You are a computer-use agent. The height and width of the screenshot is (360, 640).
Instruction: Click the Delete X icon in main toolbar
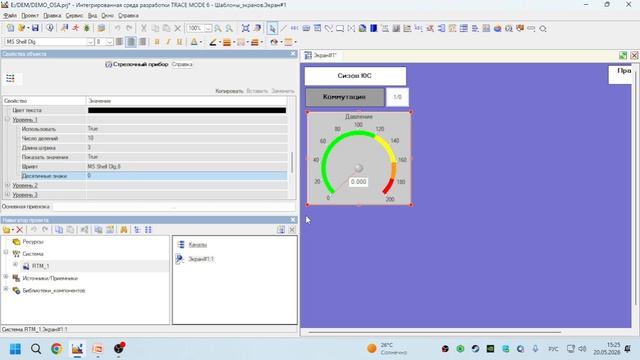178,28
